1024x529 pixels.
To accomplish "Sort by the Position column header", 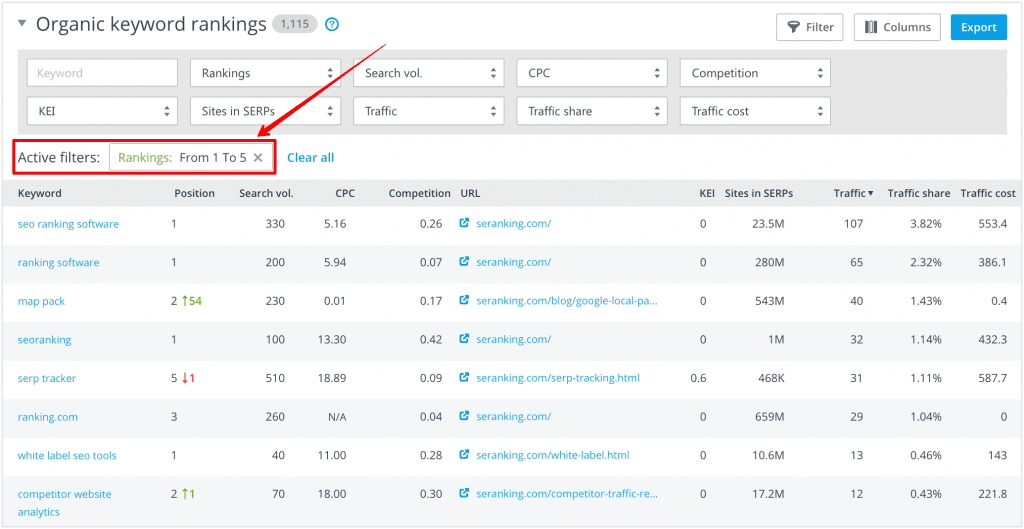I will tap(195, 193).
